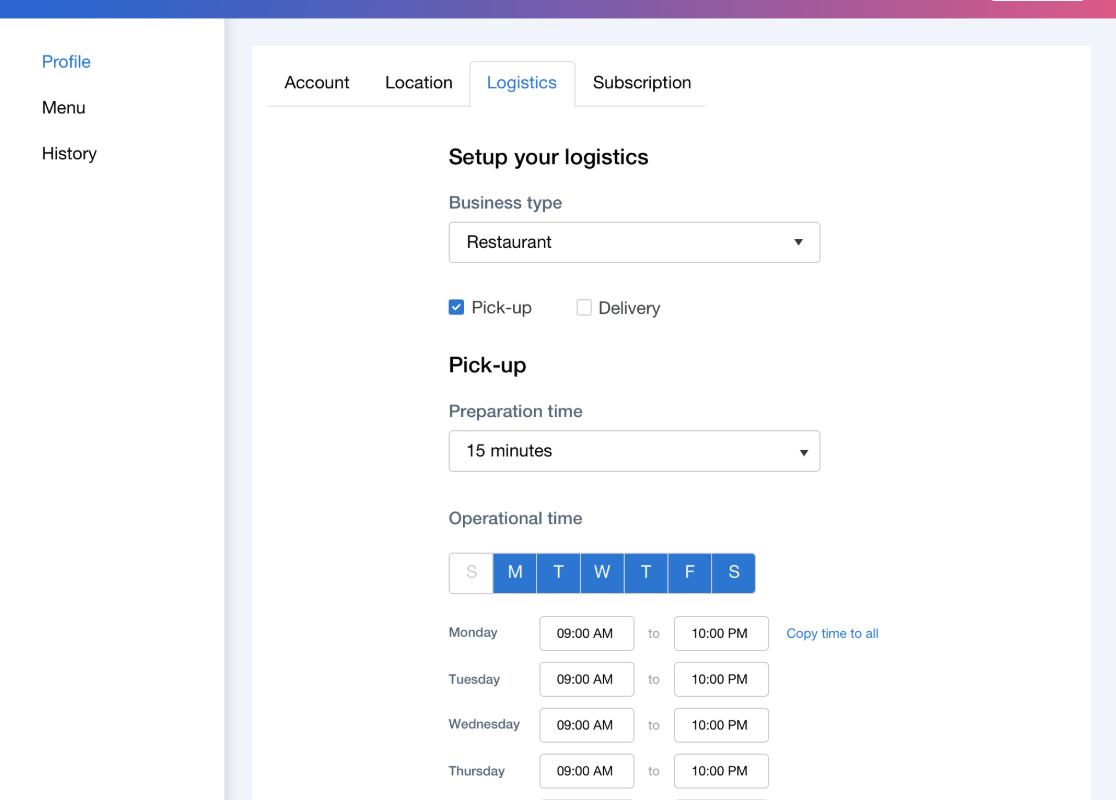Click the Operational time label

tap(515, 518)
